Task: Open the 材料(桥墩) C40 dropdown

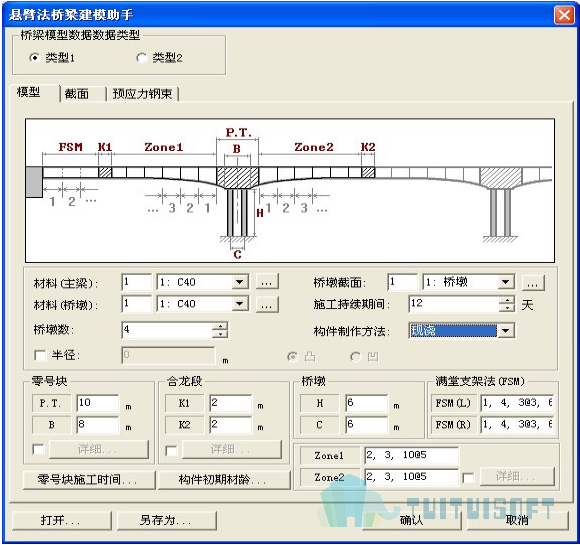Action: point(240,304)
